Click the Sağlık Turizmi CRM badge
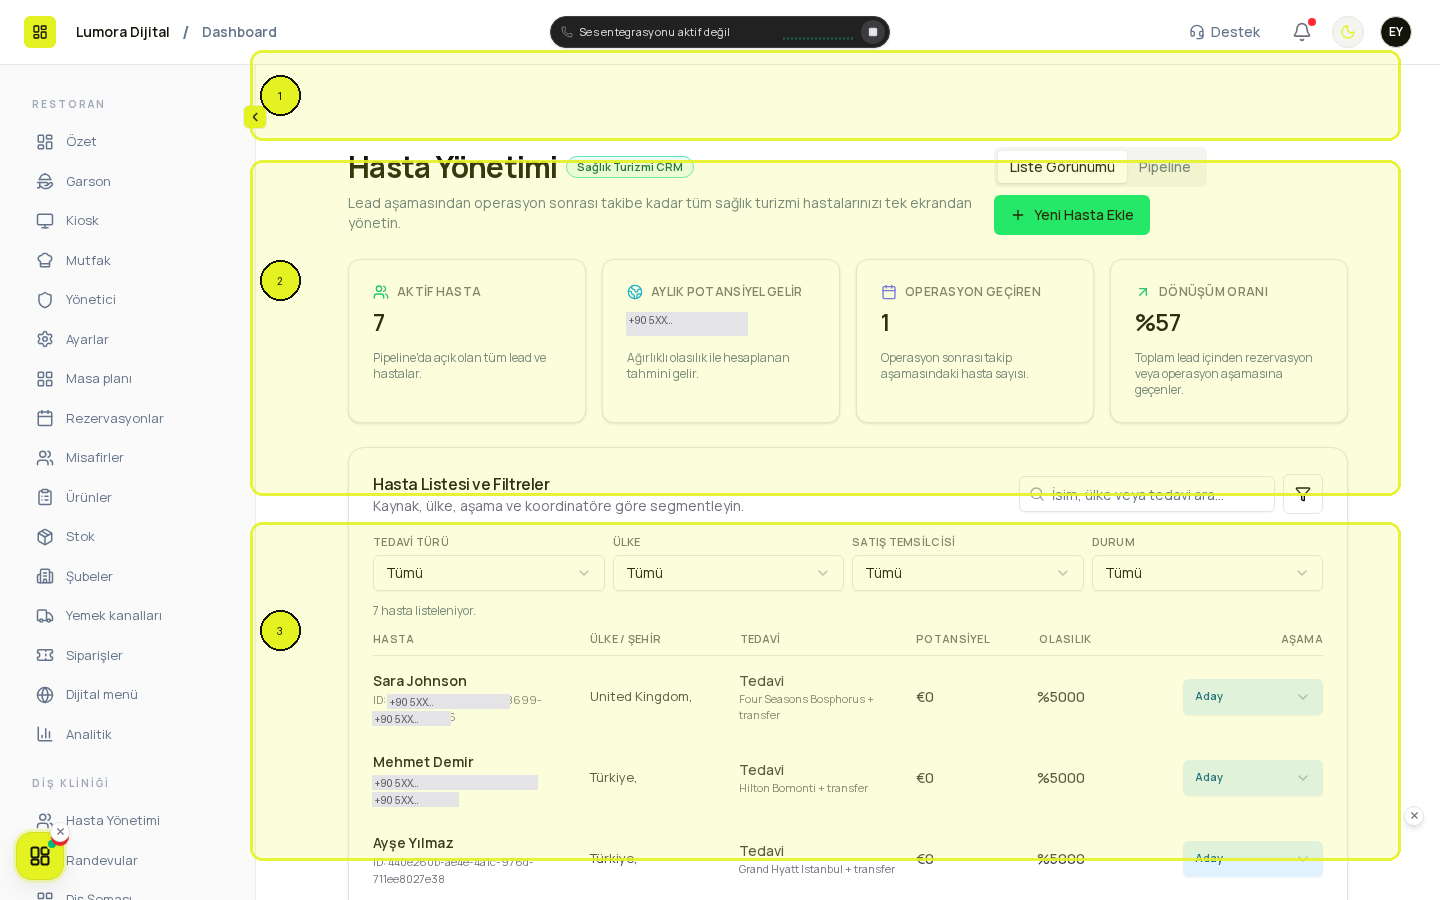 click(x=630, y=167)
